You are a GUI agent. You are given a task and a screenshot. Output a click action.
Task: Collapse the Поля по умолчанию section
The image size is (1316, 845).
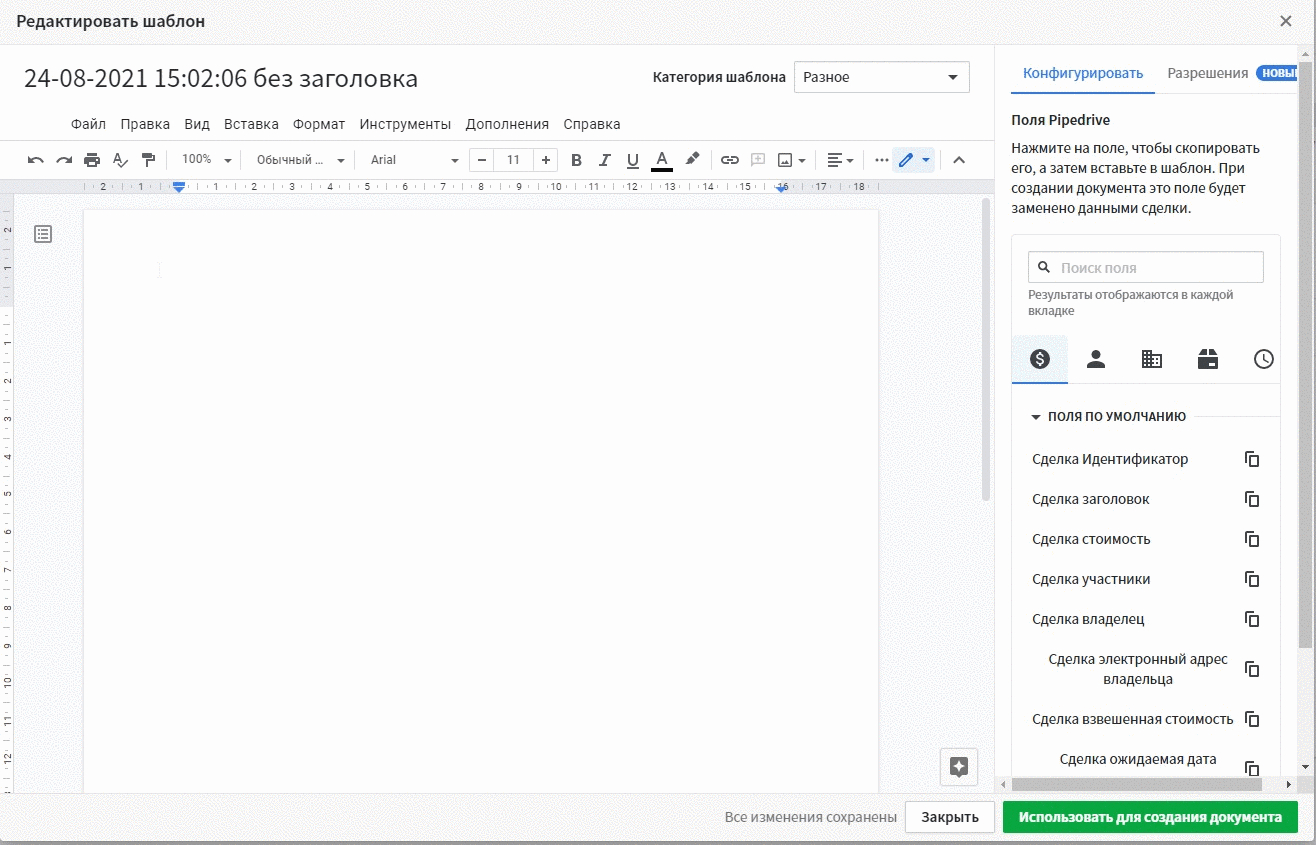coord(1036,417)
